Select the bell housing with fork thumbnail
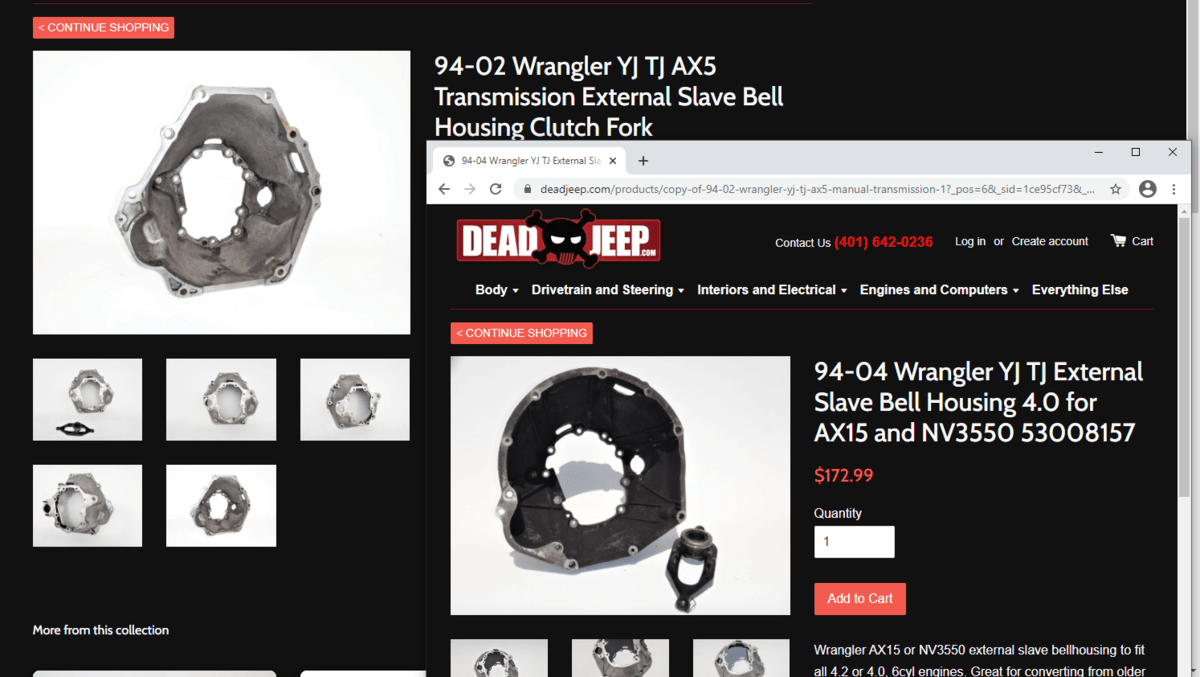Screen dimensions: 1200x677 coord(87,400)
